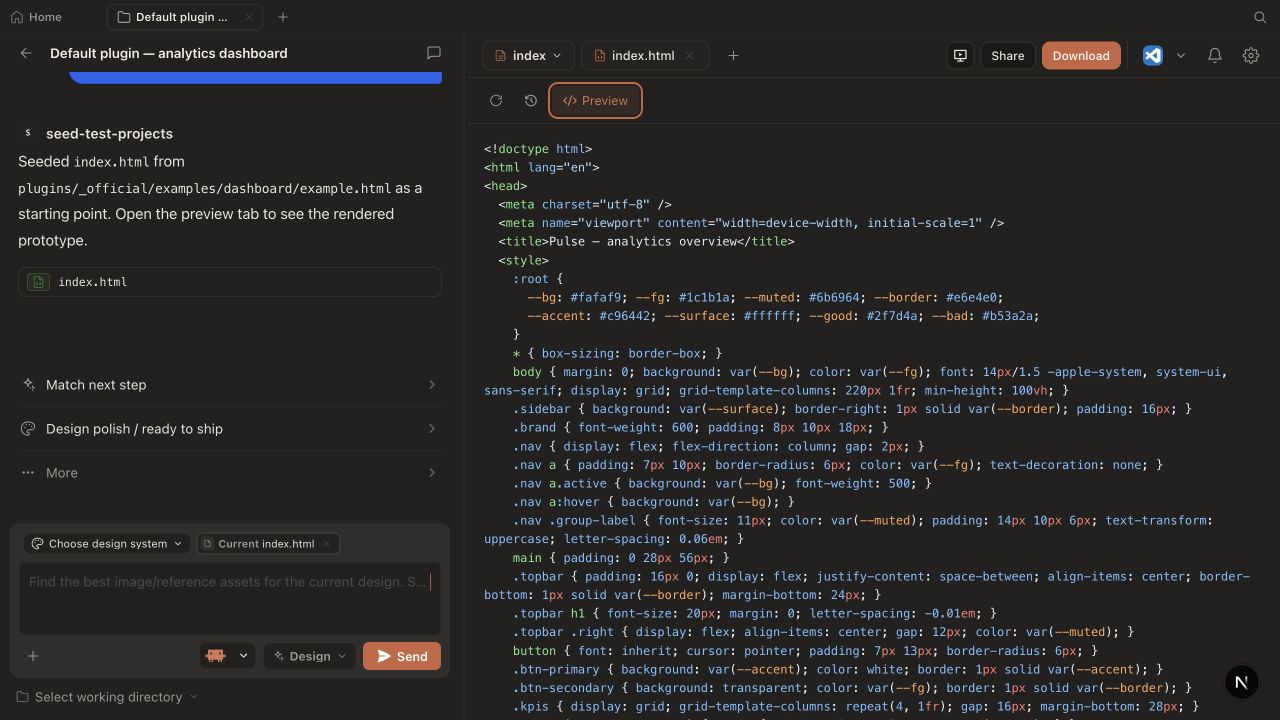1280x720 pixels.
Task: Open search with the magnifier icon
Action: [x=1260, y=17]
